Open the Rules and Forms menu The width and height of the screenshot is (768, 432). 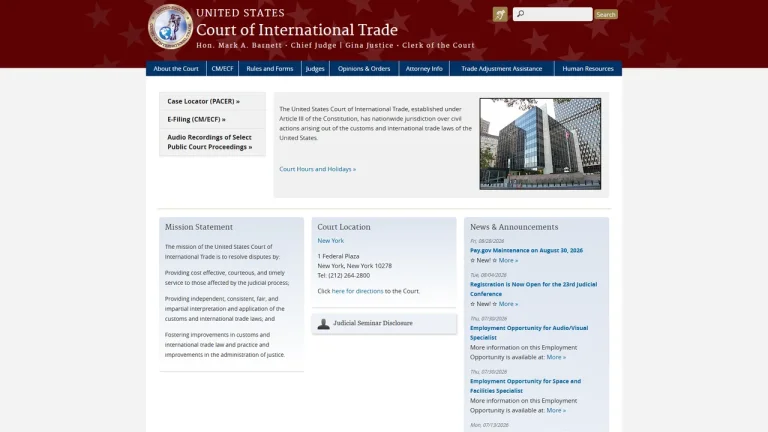[270, 69]
